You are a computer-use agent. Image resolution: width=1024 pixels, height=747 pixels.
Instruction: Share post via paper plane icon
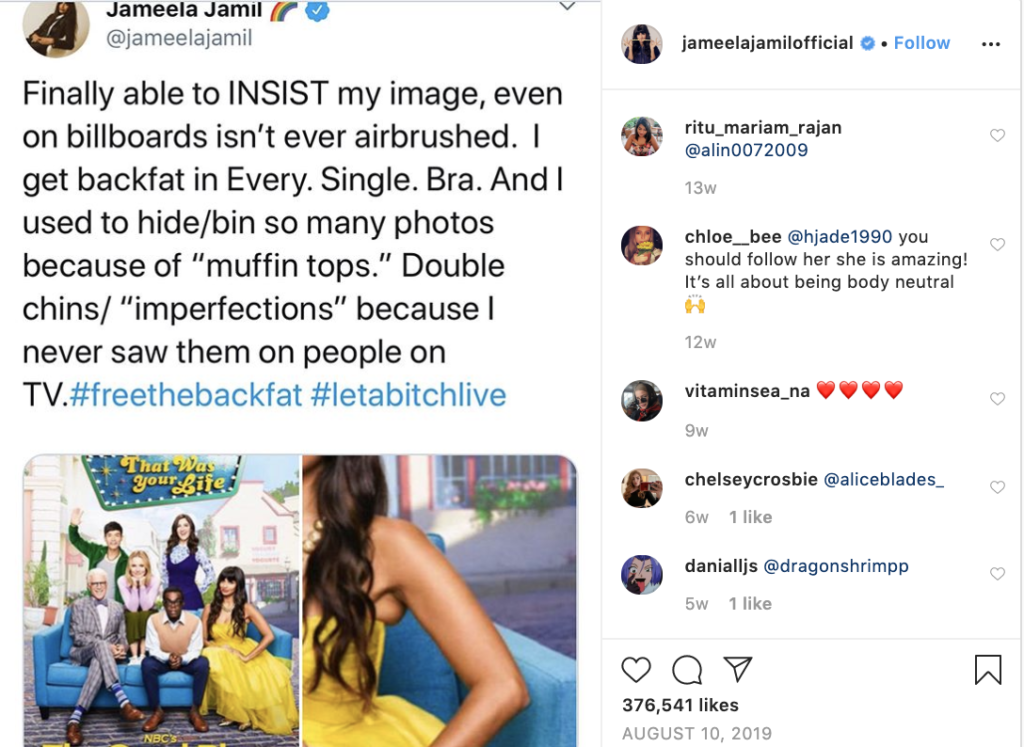[x=738, y=669]
